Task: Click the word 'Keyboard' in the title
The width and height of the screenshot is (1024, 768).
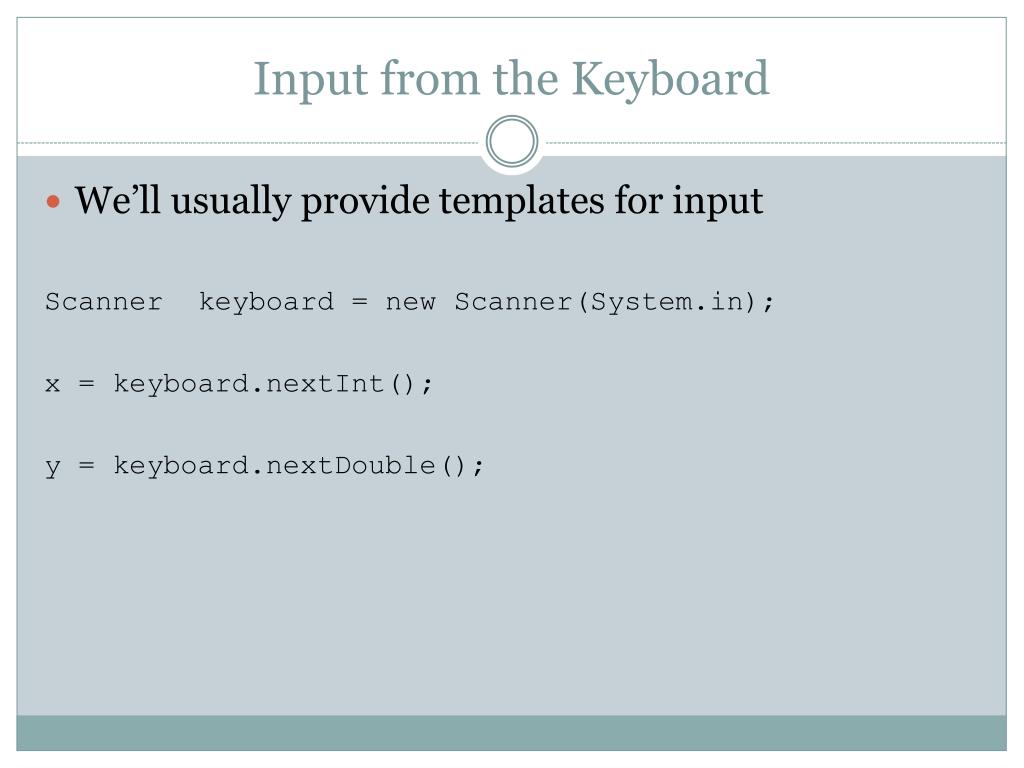Action: (671, 80)
